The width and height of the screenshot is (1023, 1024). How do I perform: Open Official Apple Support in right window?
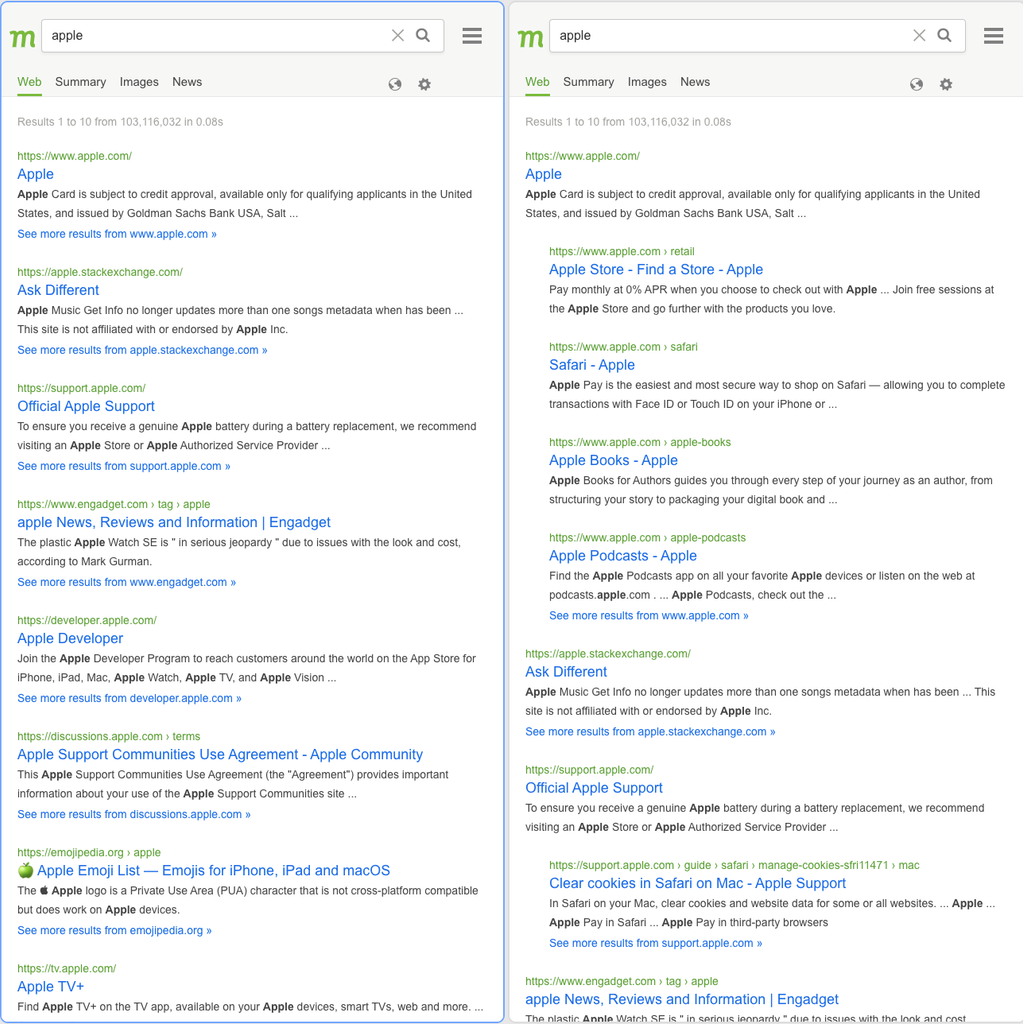[594, 788]
